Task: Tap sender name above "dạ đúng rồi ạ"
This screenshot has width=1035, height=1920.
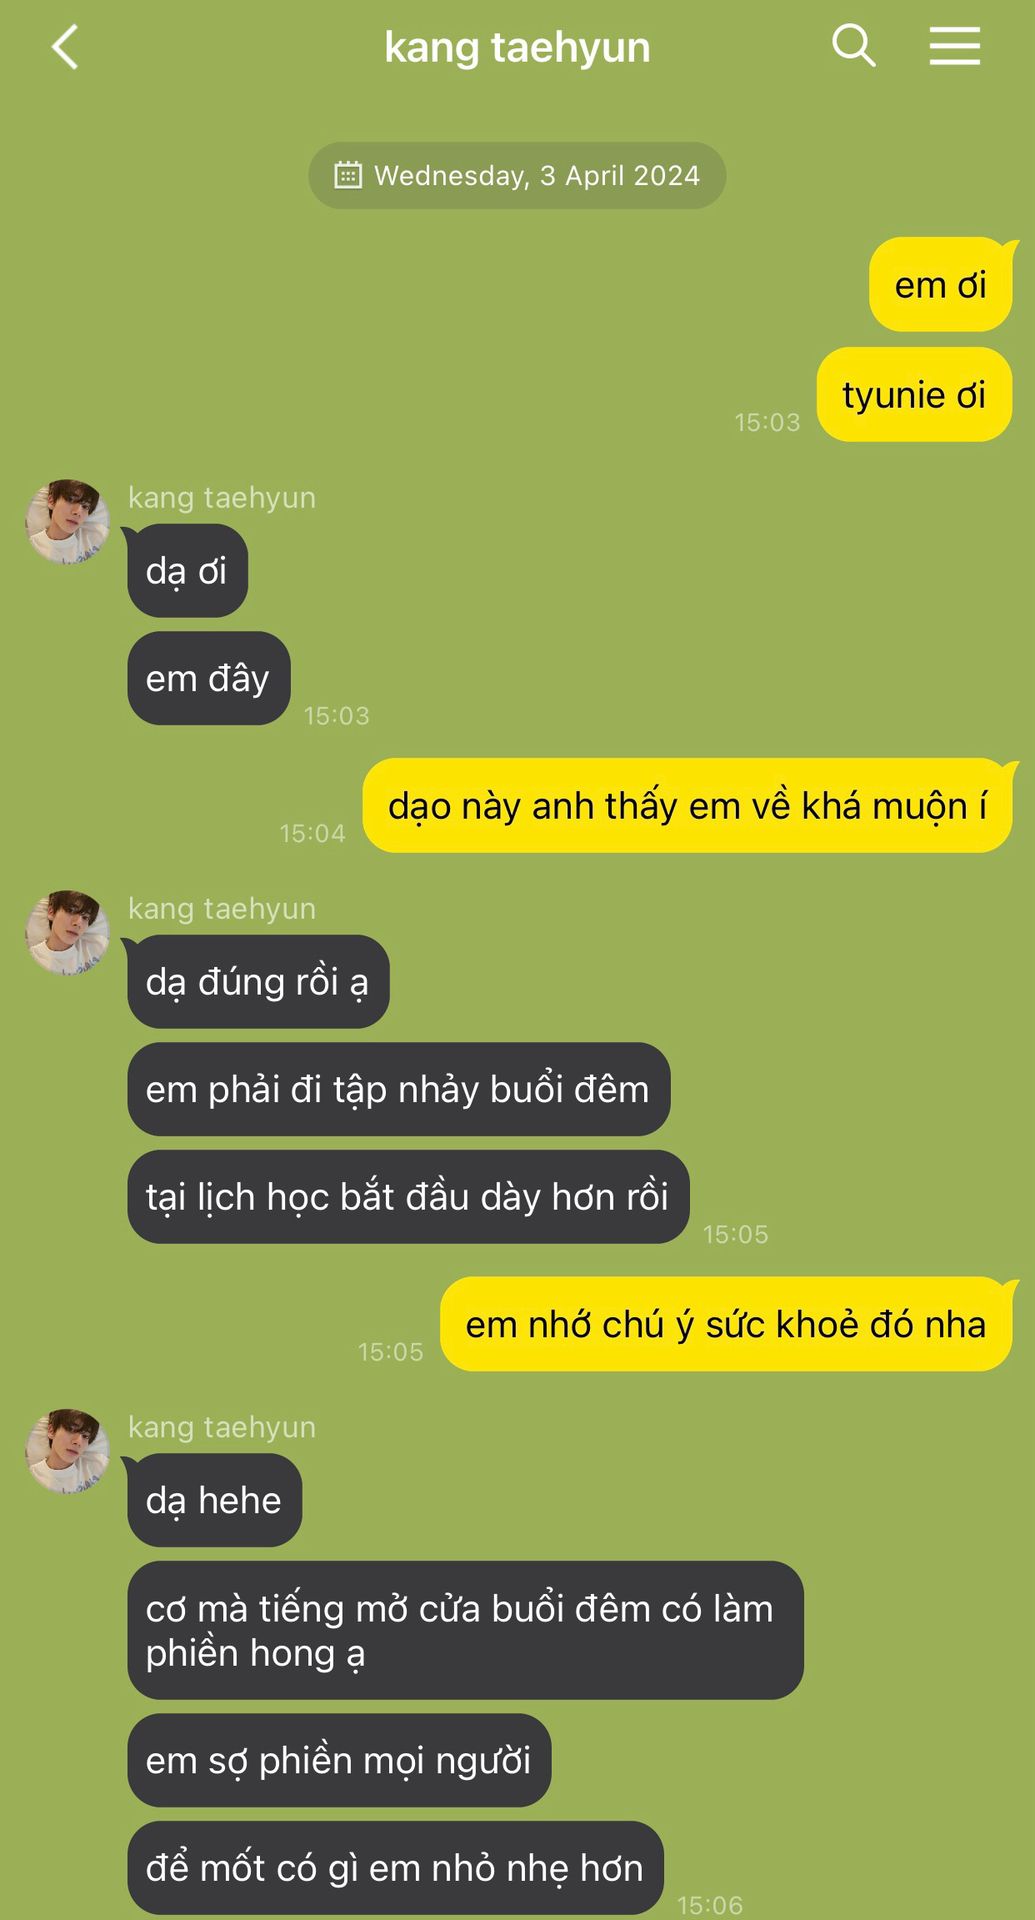Action: (x=222, y=908)
